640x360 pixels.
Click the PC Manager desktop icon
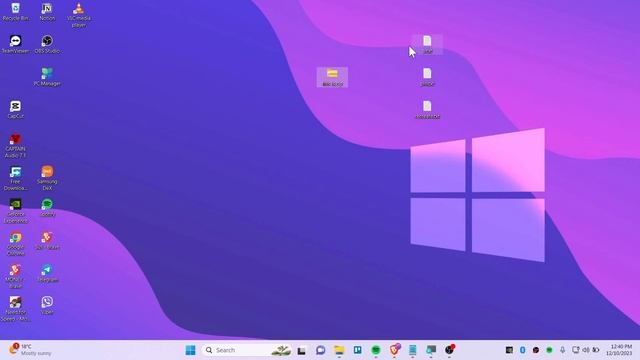47,77
